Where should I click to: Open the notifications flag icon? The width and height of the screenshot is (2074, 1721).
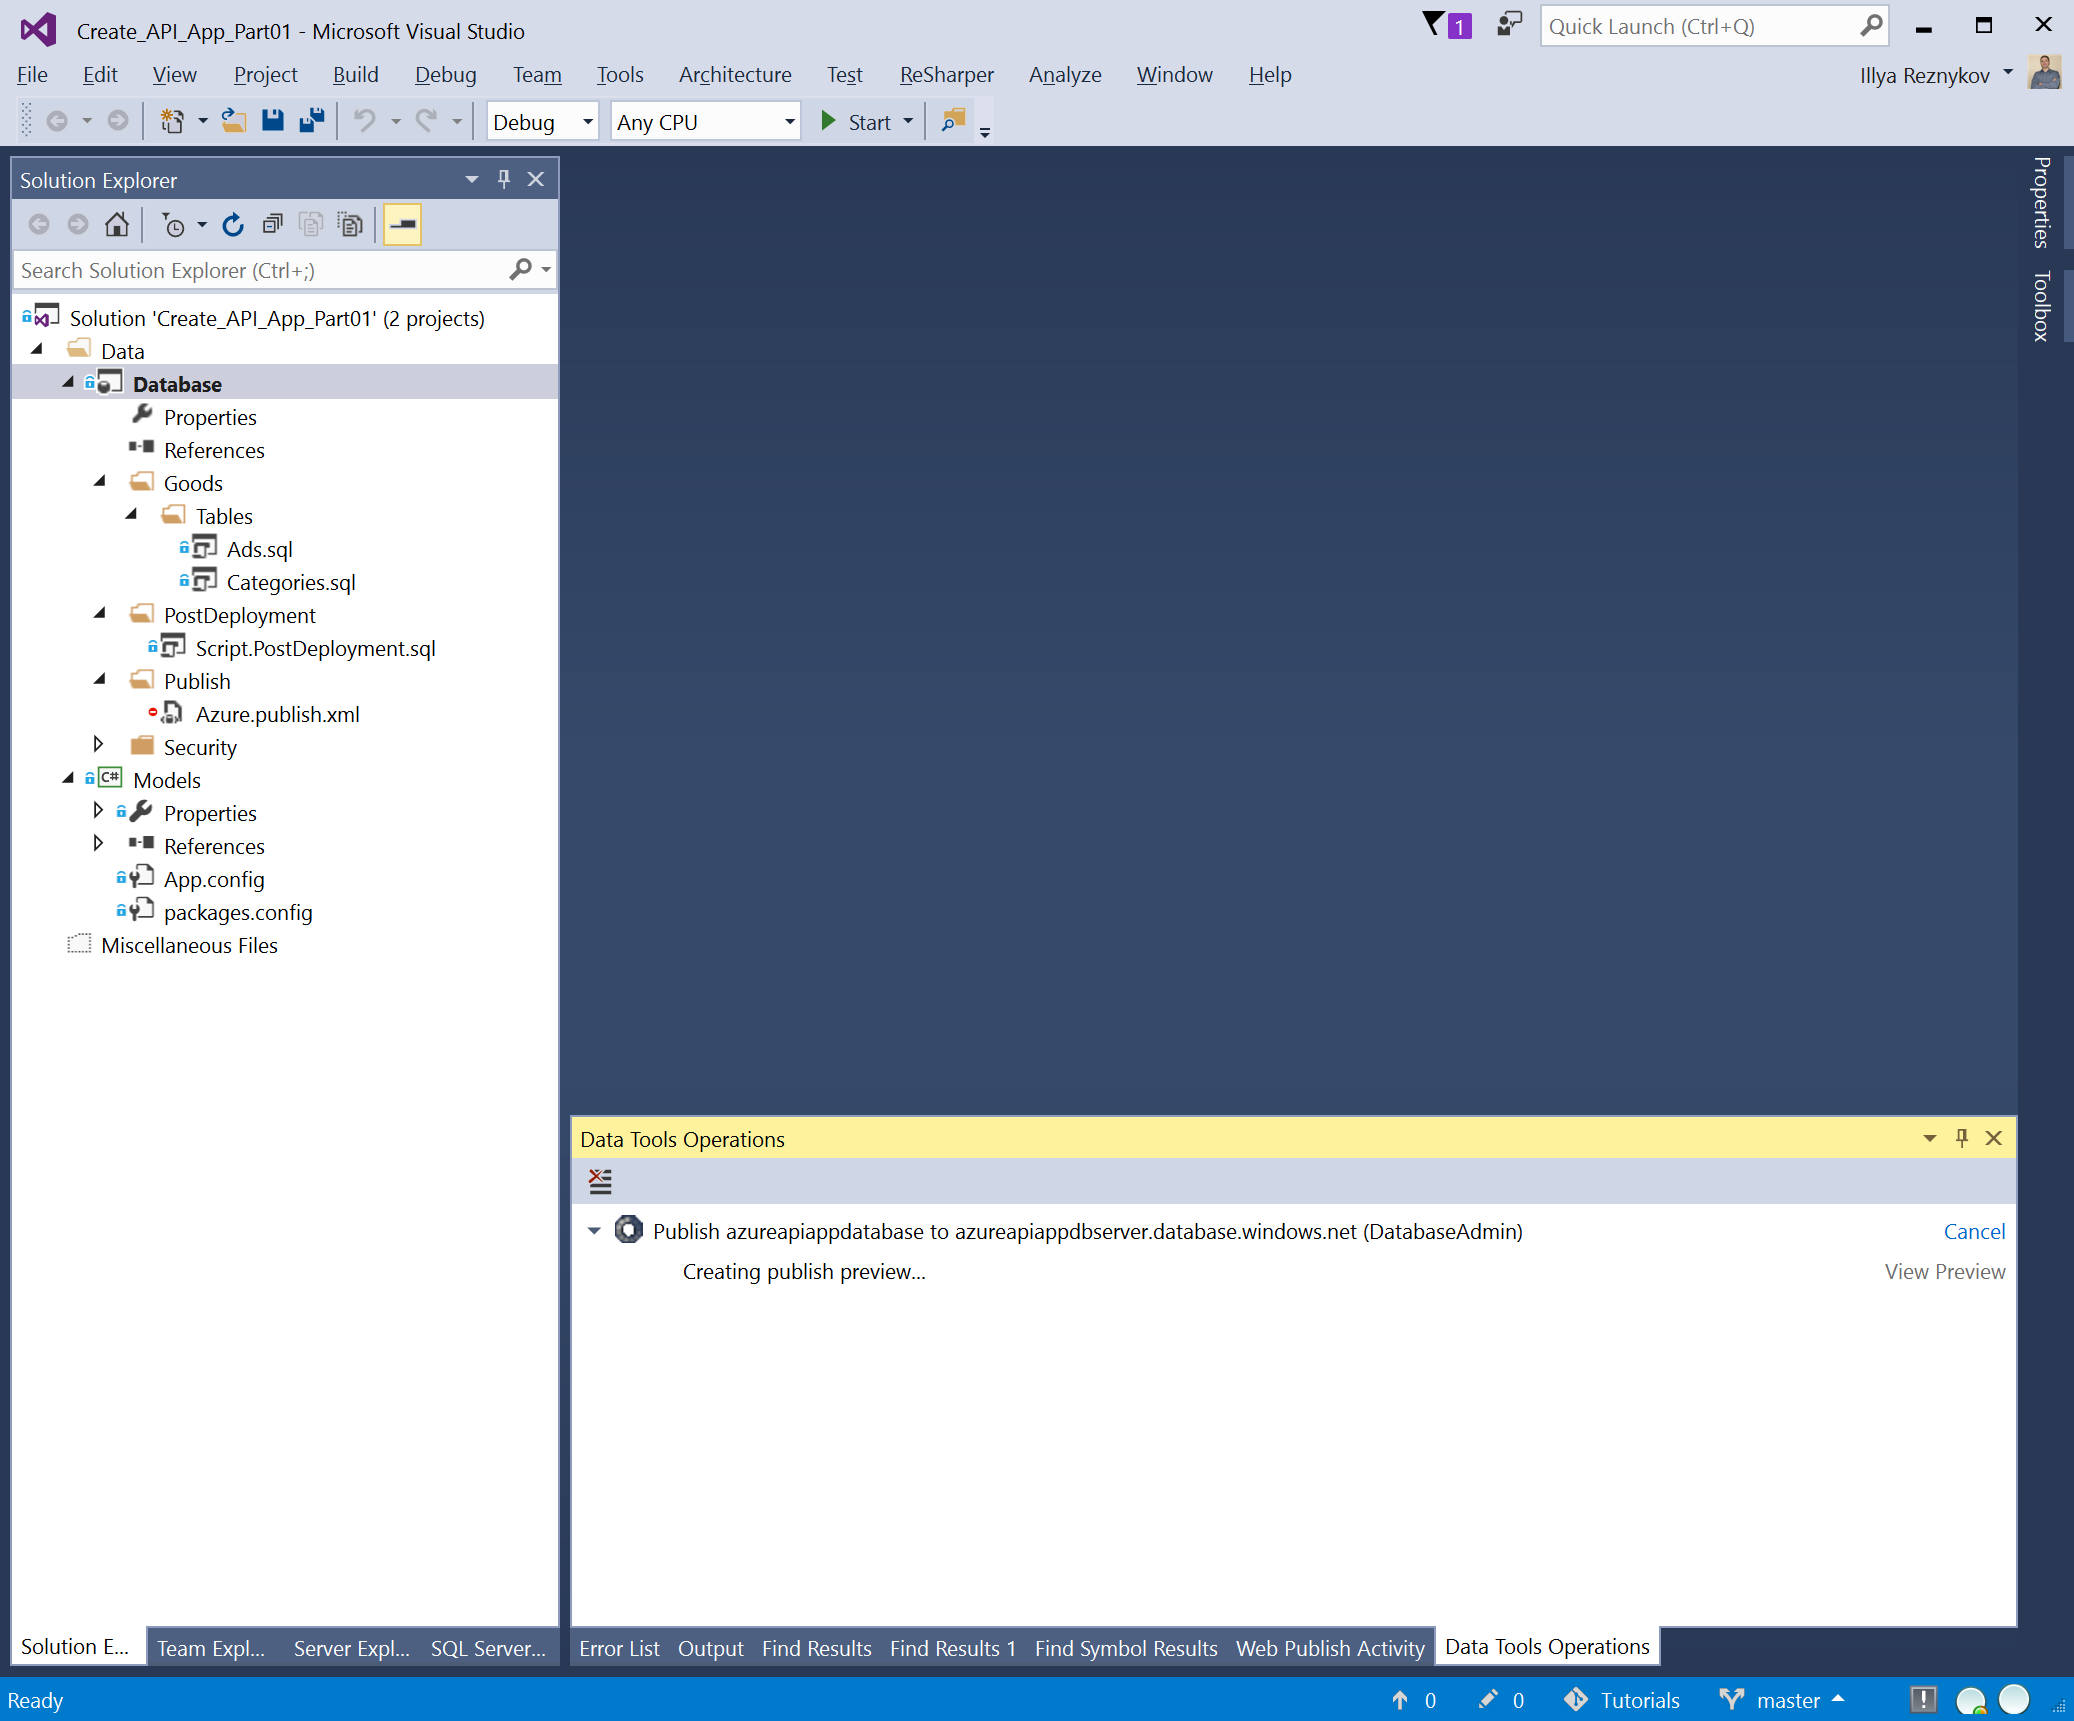1434,25
